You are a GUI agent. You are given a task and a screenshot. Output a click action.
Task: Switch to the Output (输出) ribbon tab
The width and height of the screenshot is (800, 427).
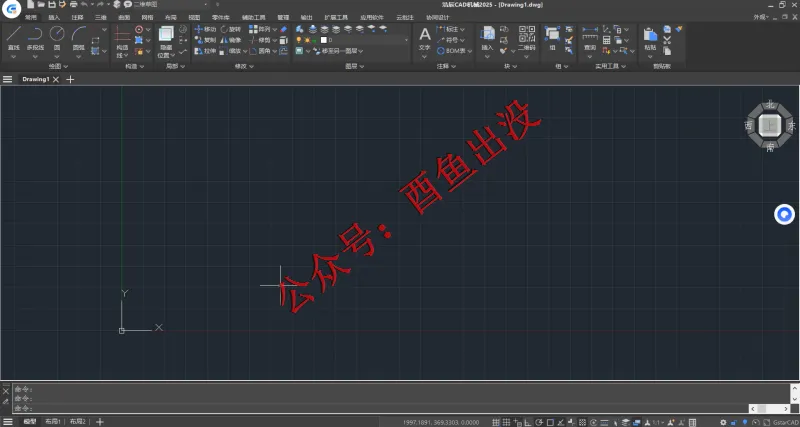coord(307,17)
